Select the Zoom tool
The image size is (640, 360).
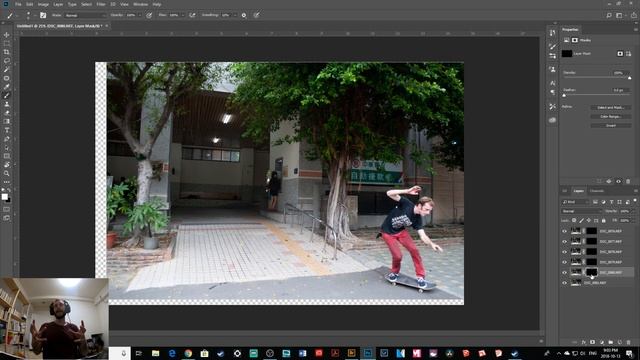[7, 173]
